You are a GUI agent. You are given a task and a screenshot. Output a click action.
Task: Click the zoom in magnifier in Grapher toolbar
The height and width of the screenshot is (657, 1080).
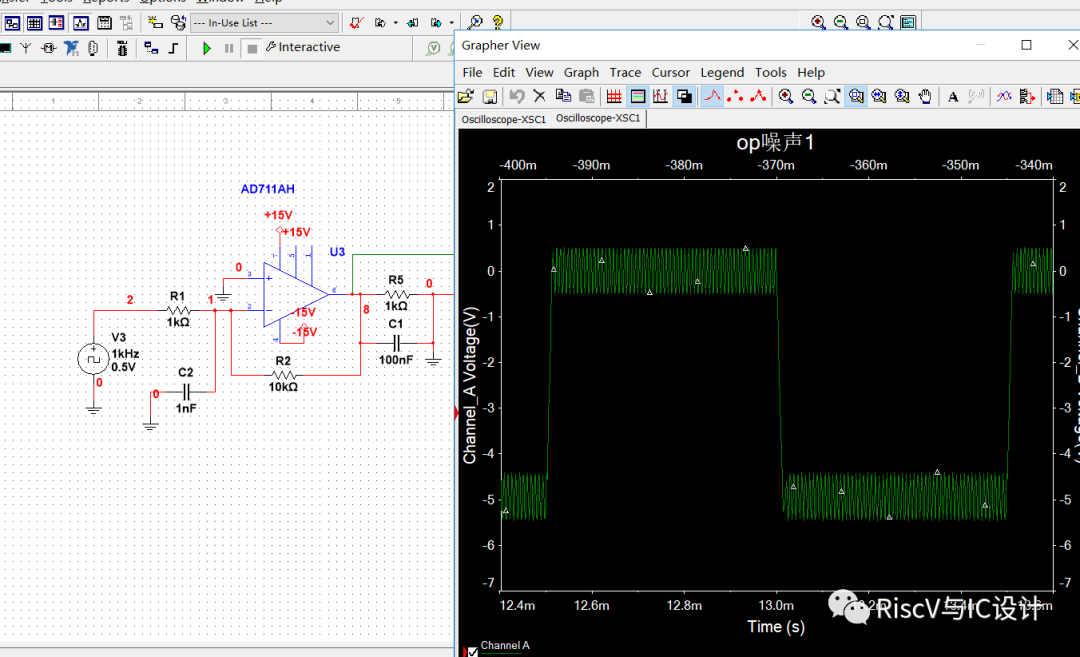[x=786, y=96]
